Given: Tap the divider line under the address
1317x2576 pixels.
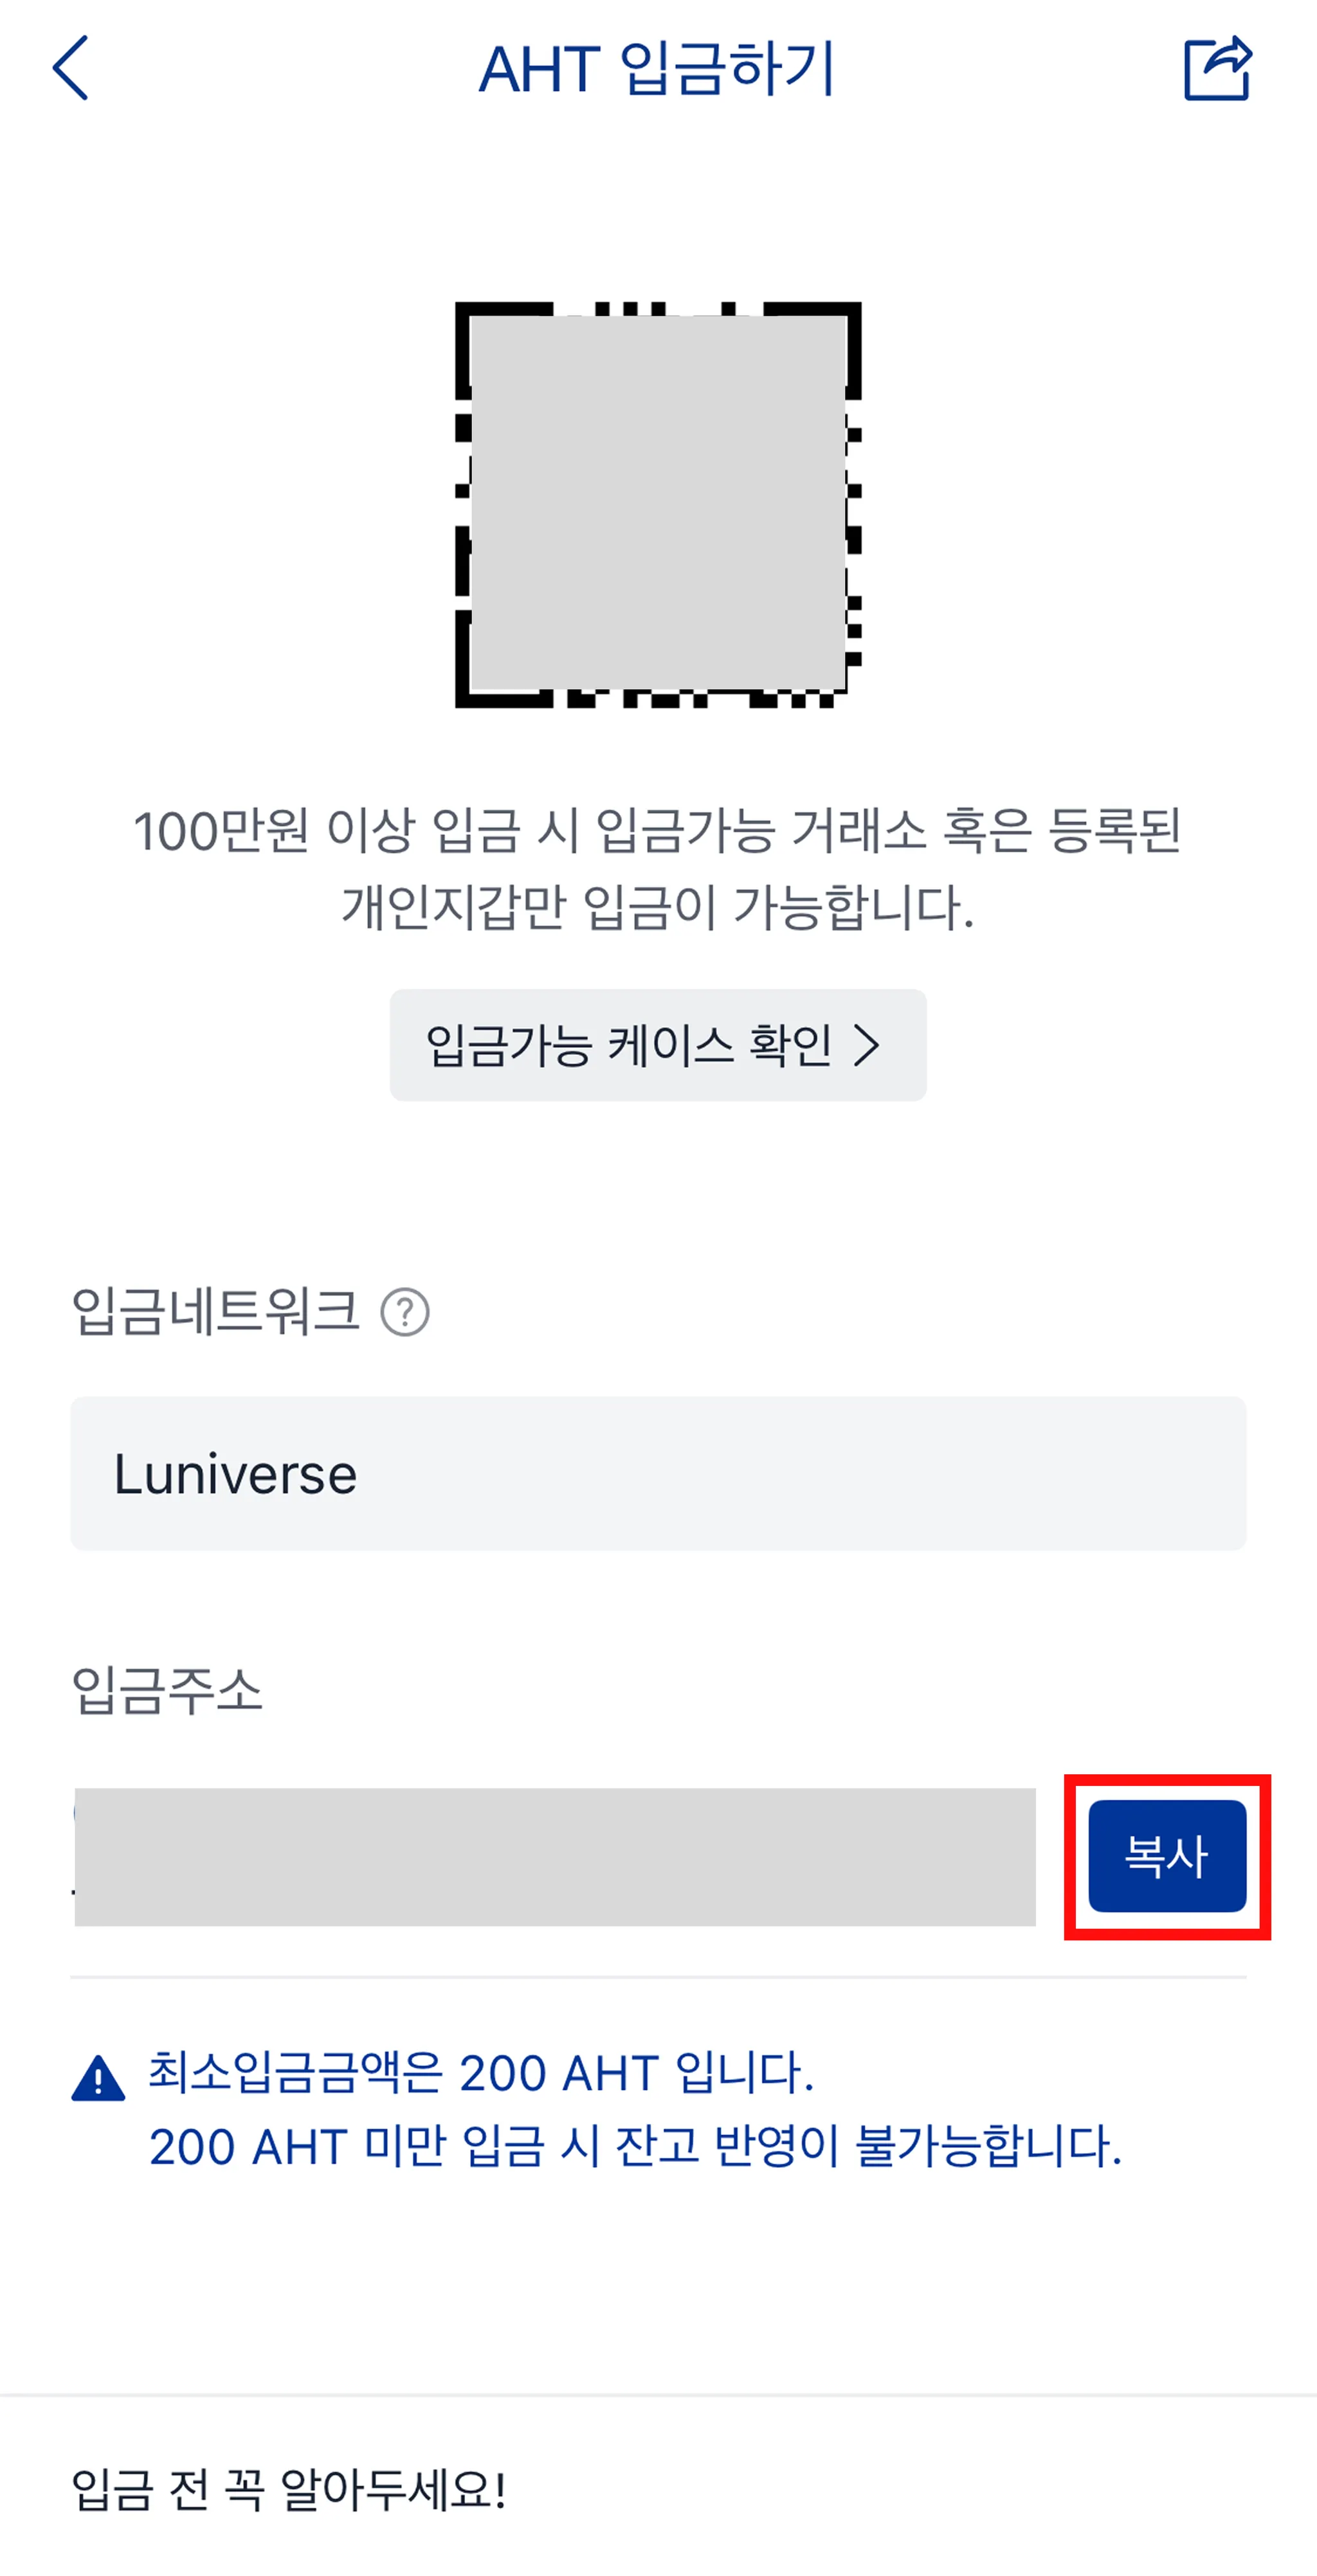Looking at the screenshot, I should pos(658,1976).
